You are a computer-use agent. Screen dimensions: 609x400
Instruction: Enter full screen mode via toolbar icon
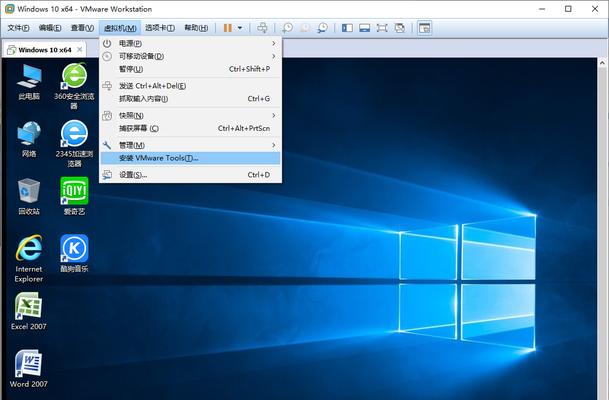pos(382,28)
